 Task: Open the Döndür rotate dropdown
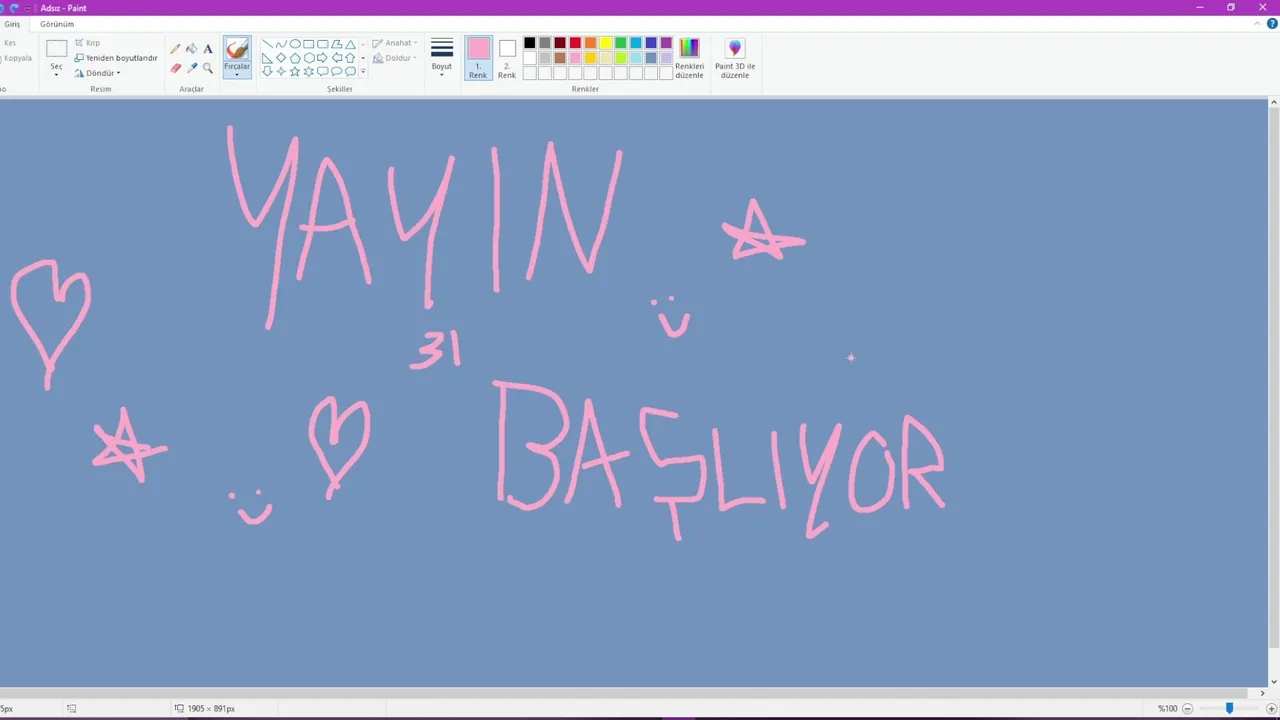pos(98,73)
